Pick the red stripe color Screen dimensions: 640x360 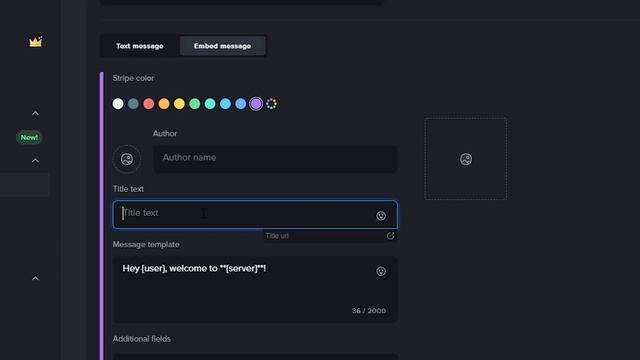click(x=149, y=104)
